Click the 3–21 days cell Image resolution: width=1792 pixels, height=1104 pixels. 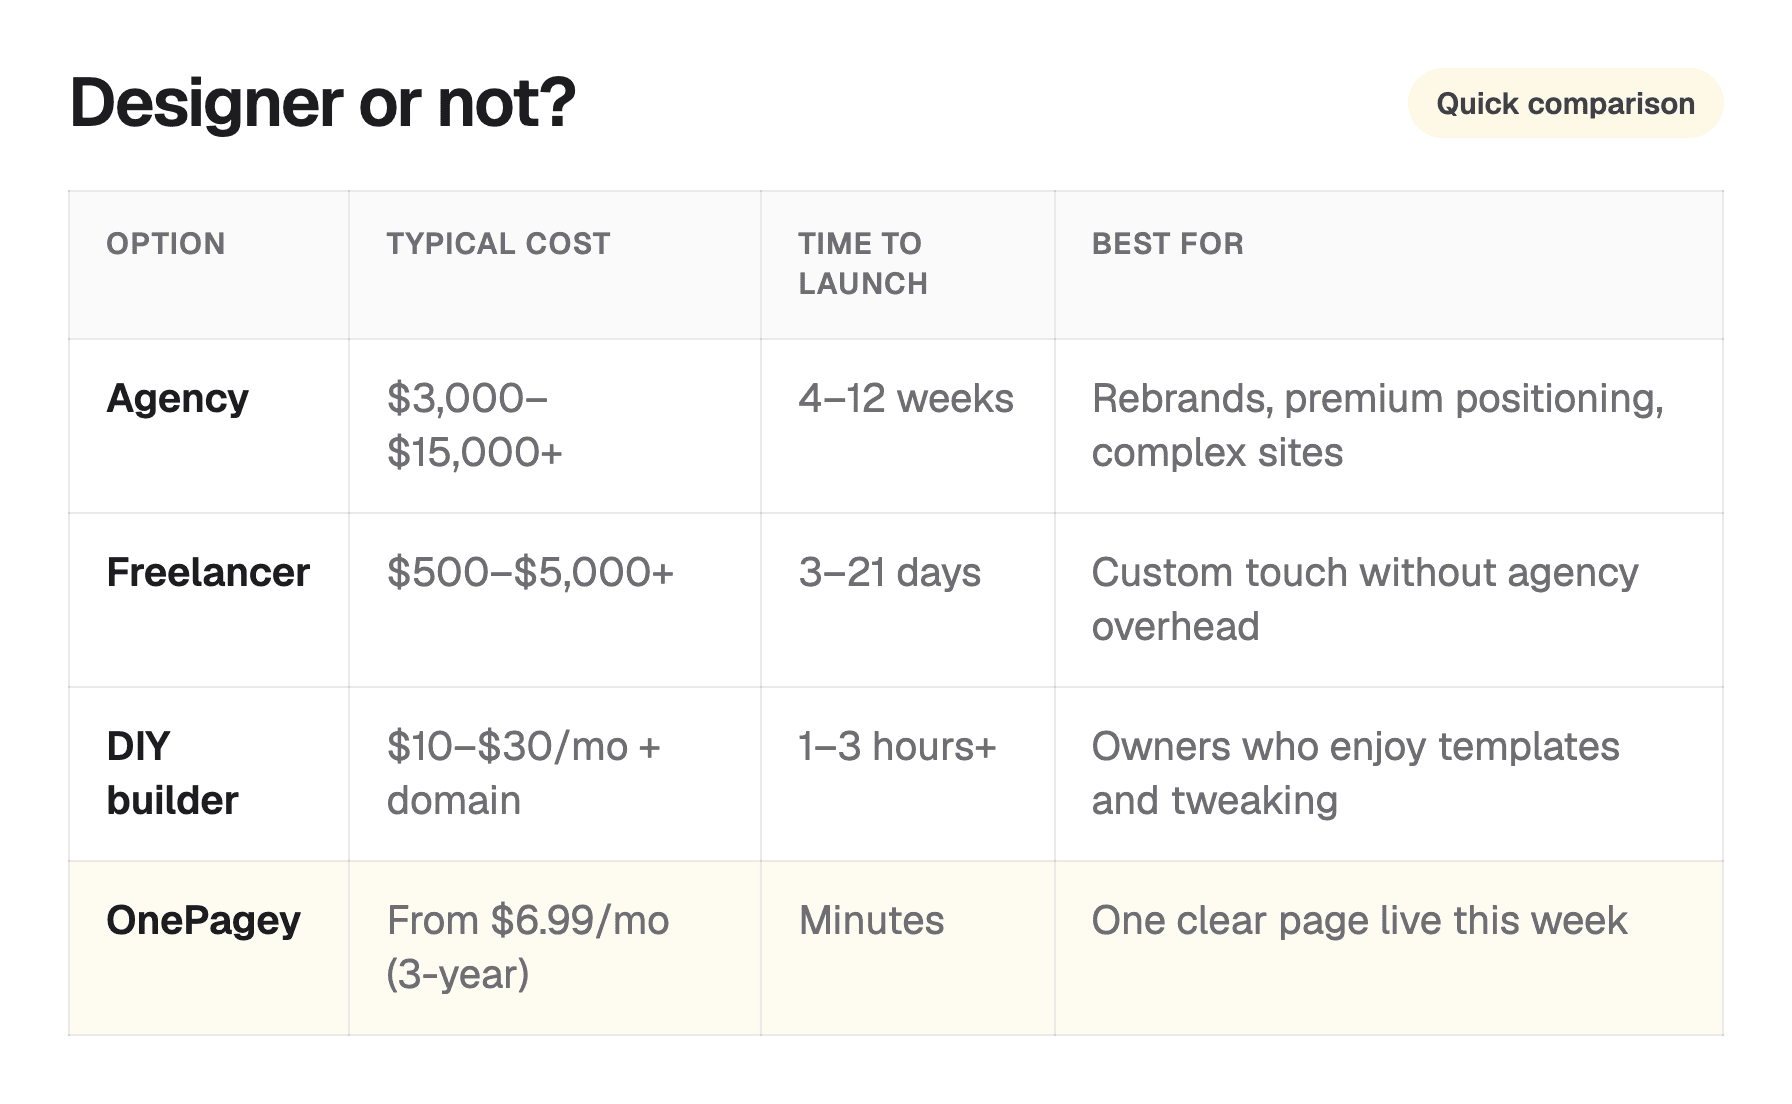pos(908,600)
